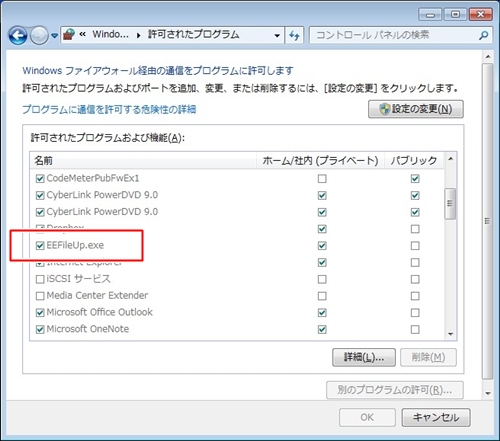Click the 許可されたプログラム breadcrumb
The image size is (500, 441).
[x=194, y=34]
